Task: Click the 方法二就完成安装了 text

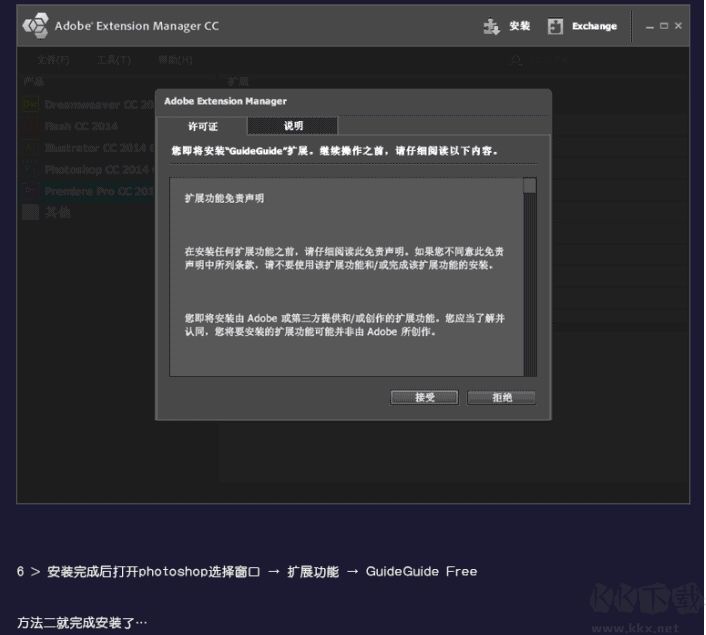Action: pos(82,623)
